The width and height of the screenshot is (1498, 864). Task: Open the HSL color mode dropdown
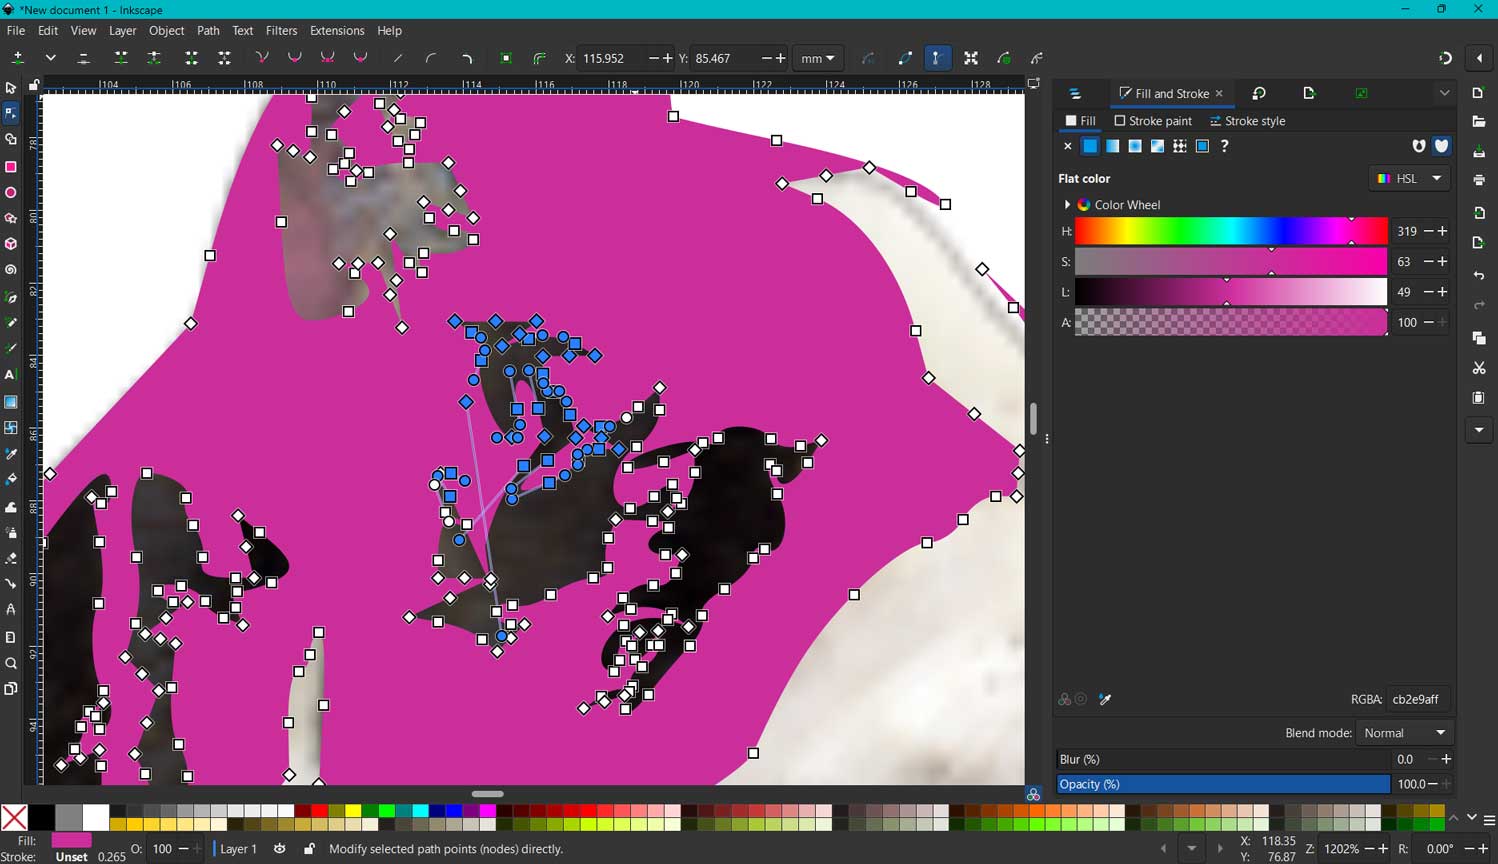[x=1409, y=178]
